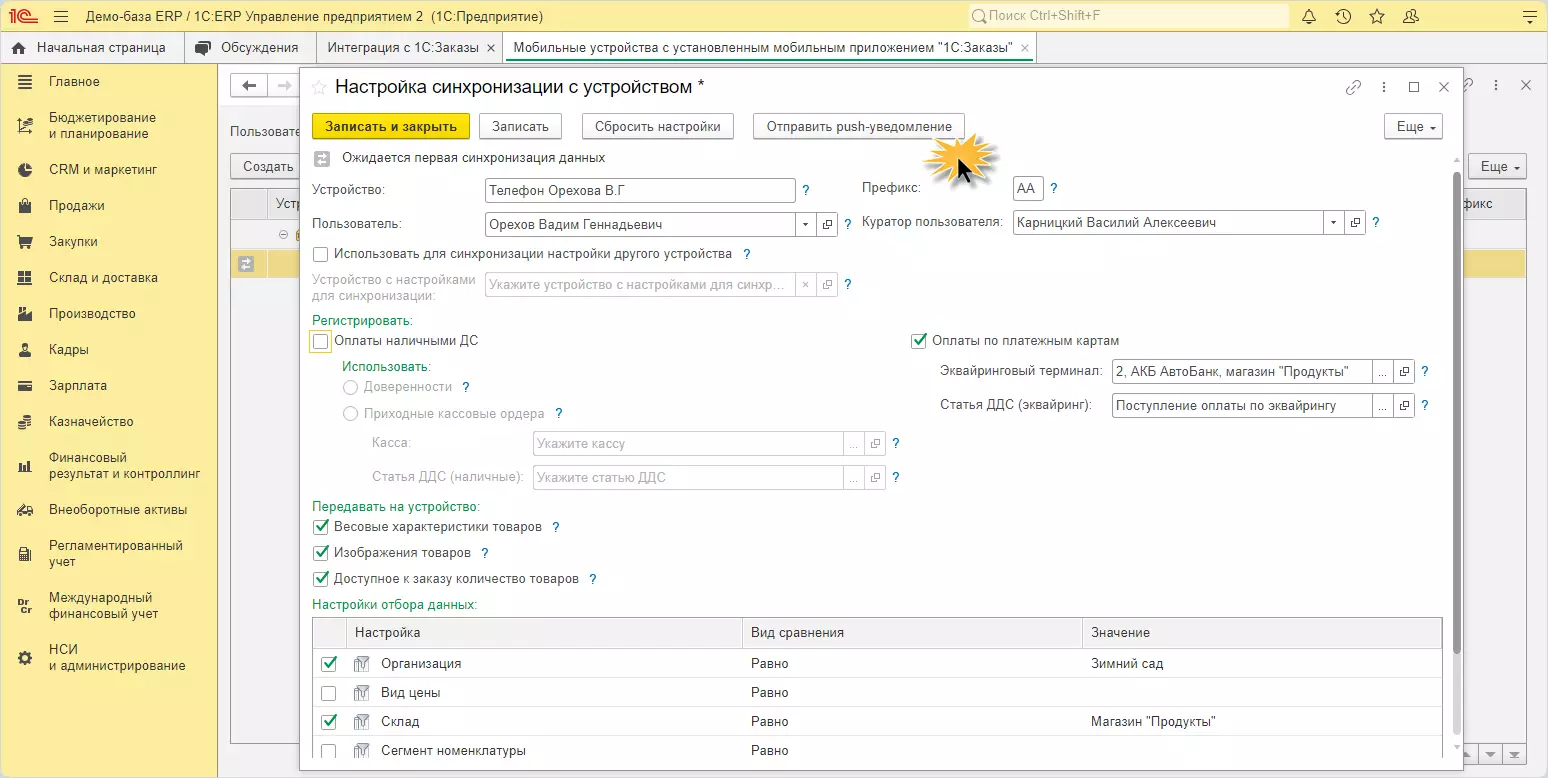This screenshot has width=1548, height=778.
Task: Choose Статья ДДС (эквайринг) with ellipsis button
Action: coord(1383,406)
